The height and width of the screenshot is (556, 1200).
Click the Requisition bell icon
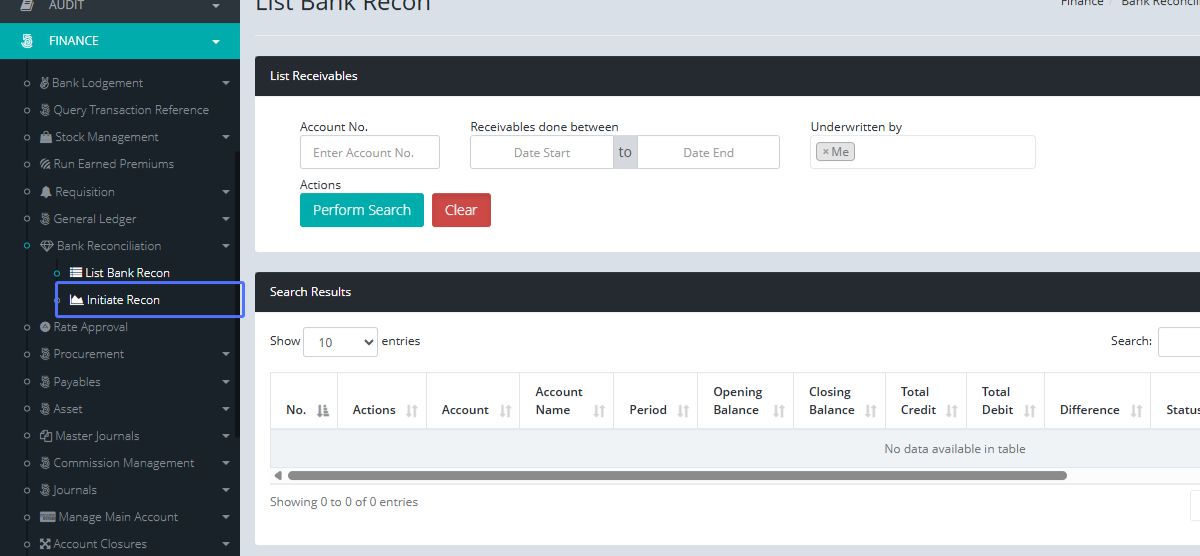[x=46, y=192]
